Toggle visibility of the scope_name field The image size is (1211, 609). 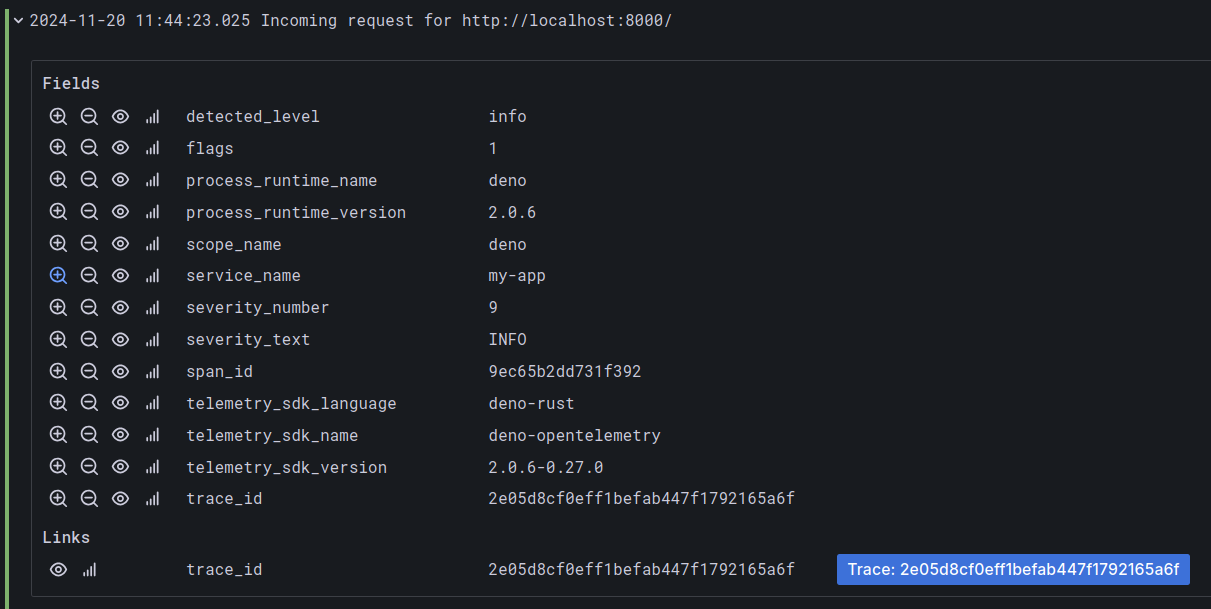120,244
